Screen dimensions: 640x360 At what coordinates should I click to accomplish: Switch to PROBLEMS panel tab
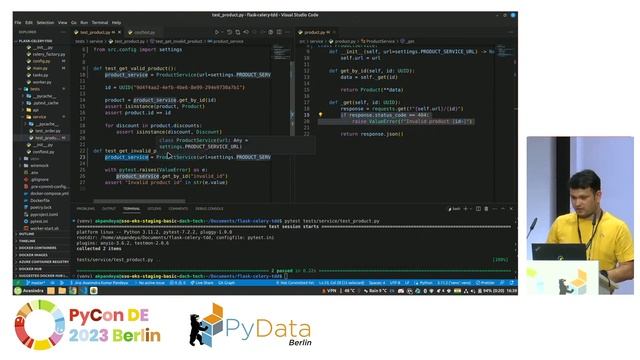tap(86, 209)
